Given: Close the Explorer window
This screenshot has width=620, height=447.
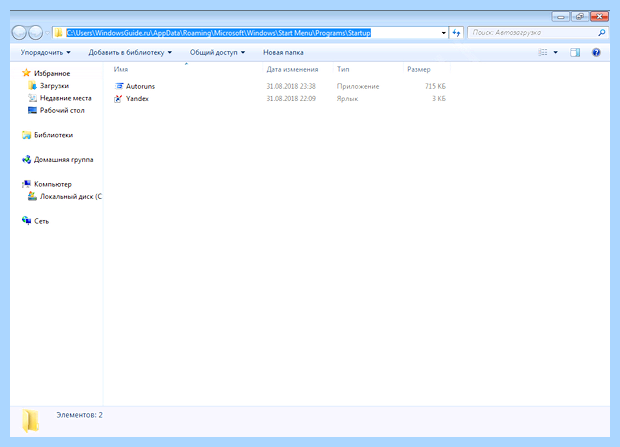Looking at the screenshot, I should coord(599,17).
